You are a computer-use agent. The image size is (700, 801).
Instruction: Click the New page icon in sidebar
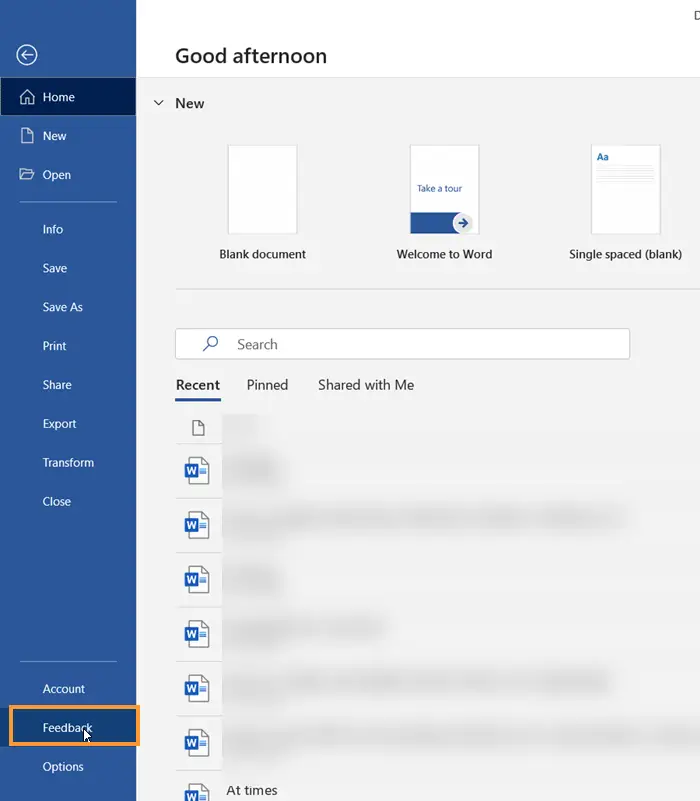pos(27,135)
